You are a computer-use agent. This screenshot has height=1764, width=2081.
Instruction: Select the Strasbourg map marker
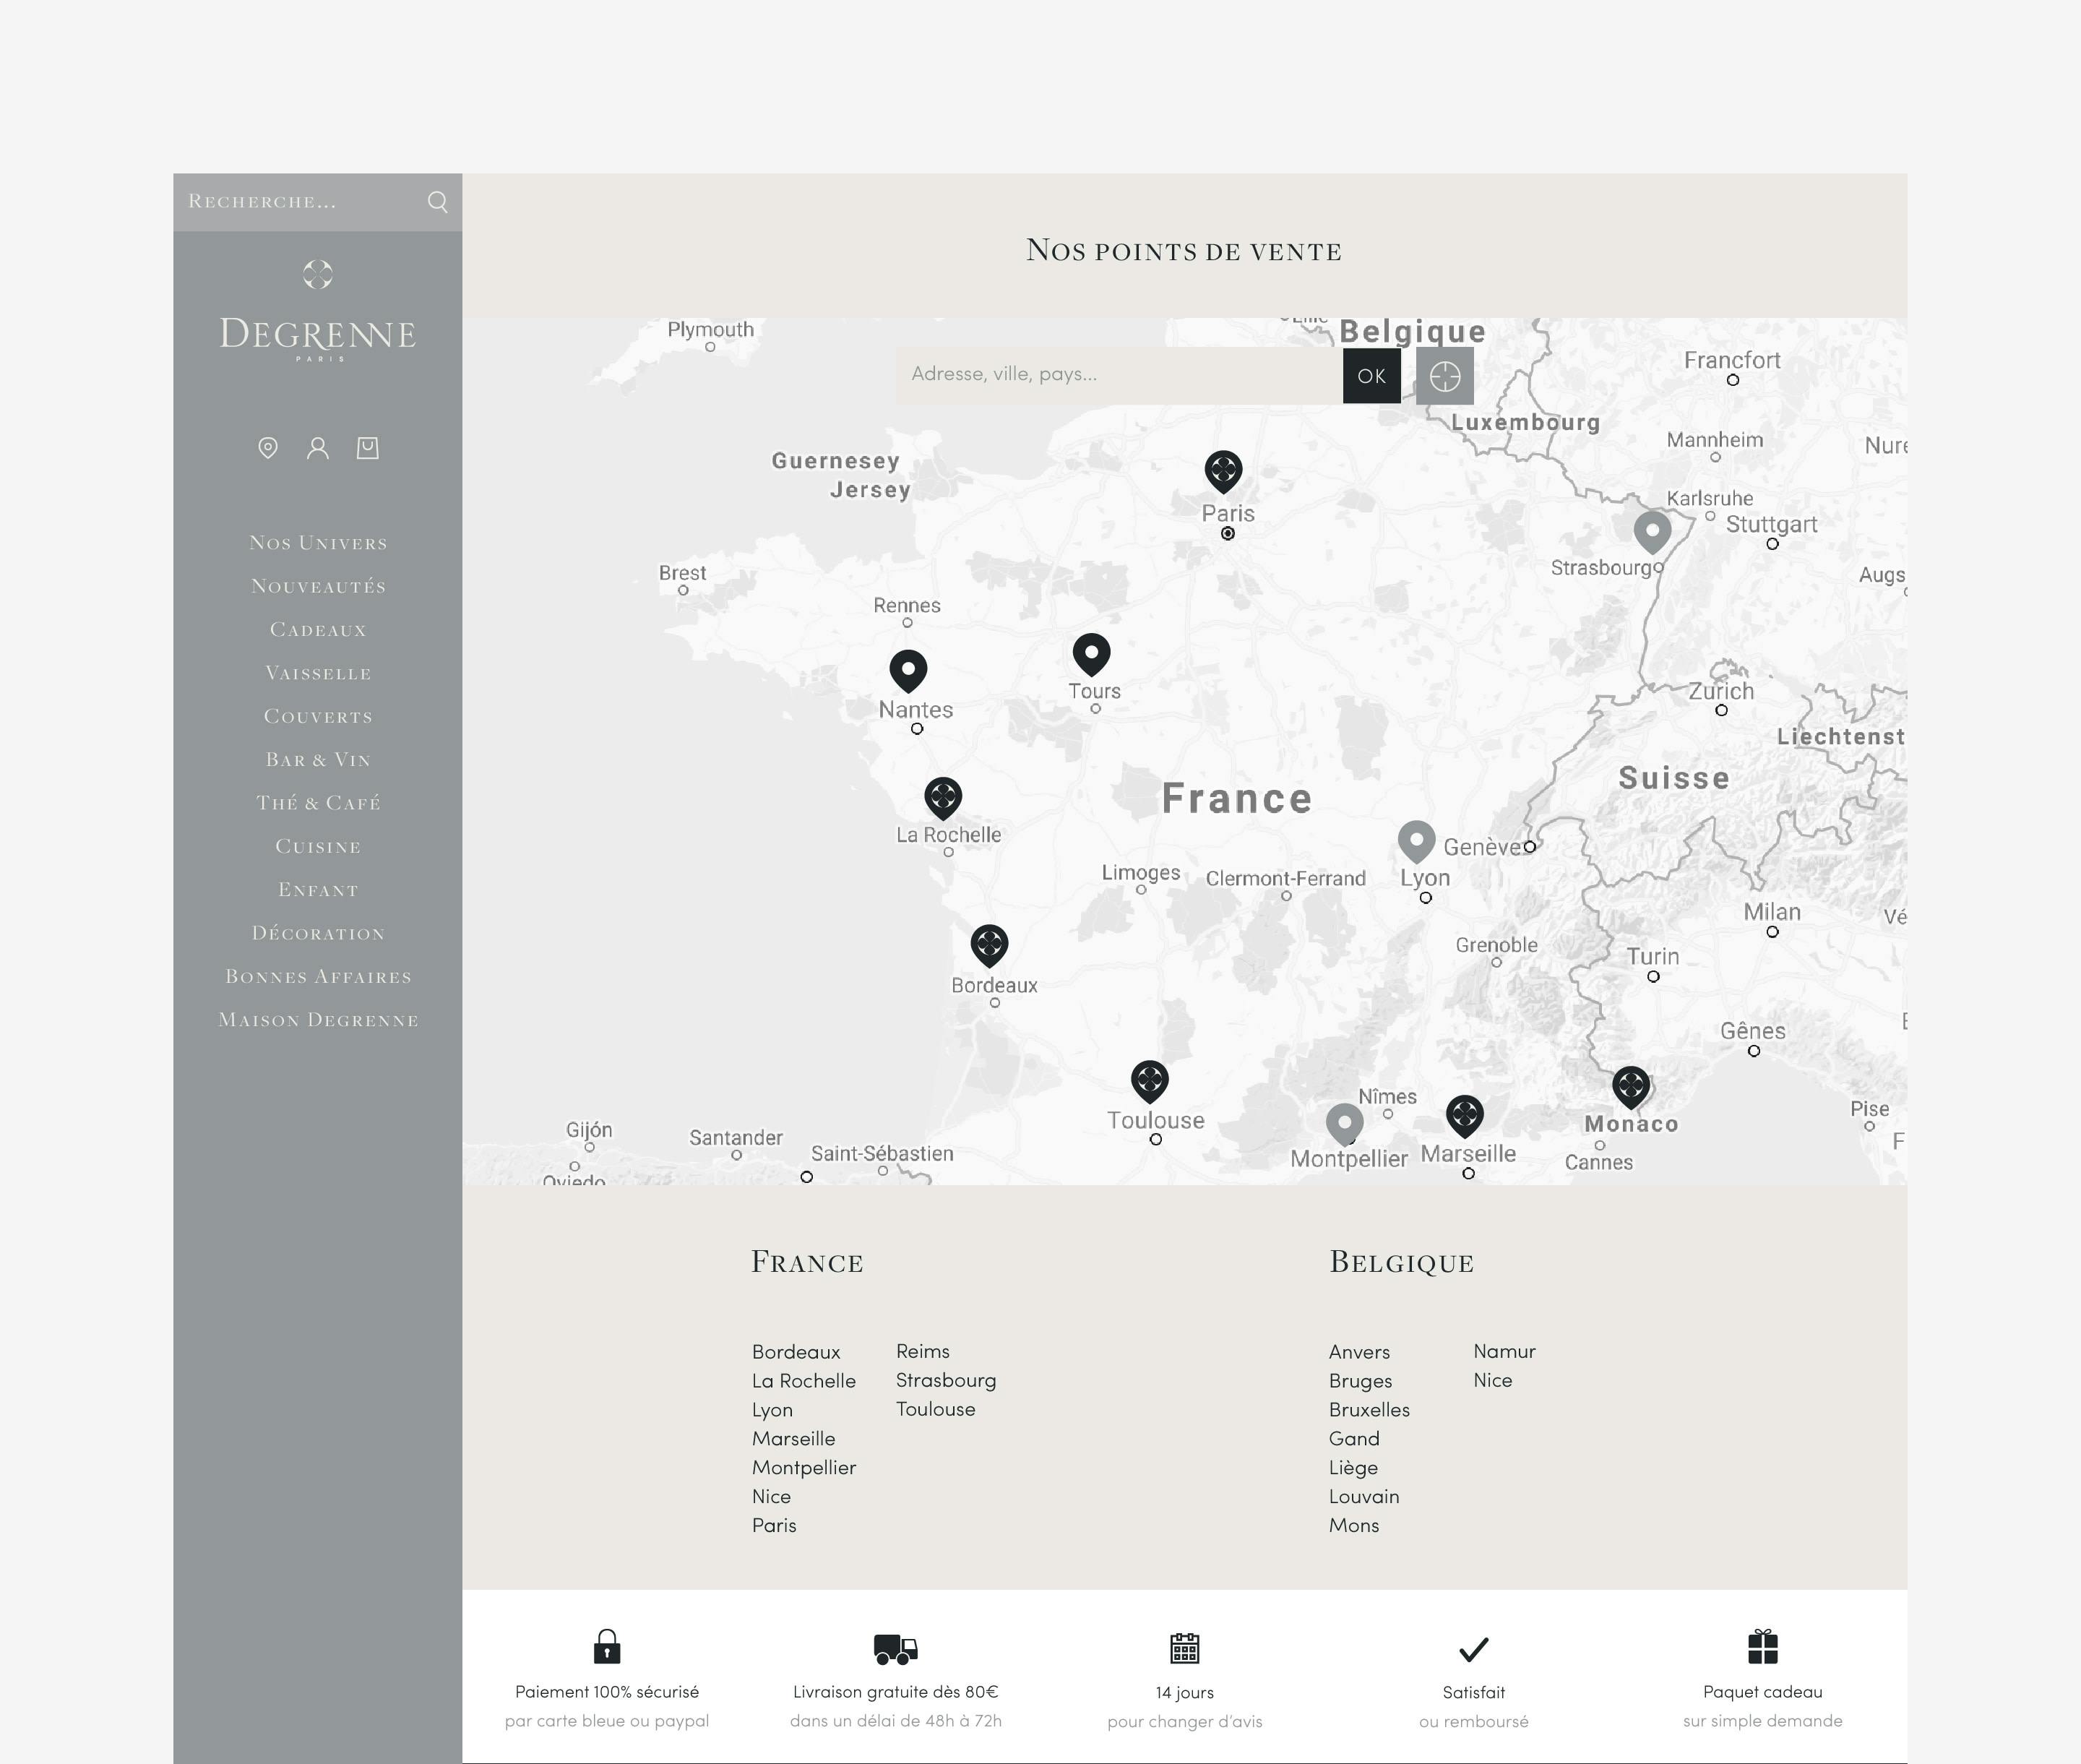pyautogui.click(x=1652, y=532)
